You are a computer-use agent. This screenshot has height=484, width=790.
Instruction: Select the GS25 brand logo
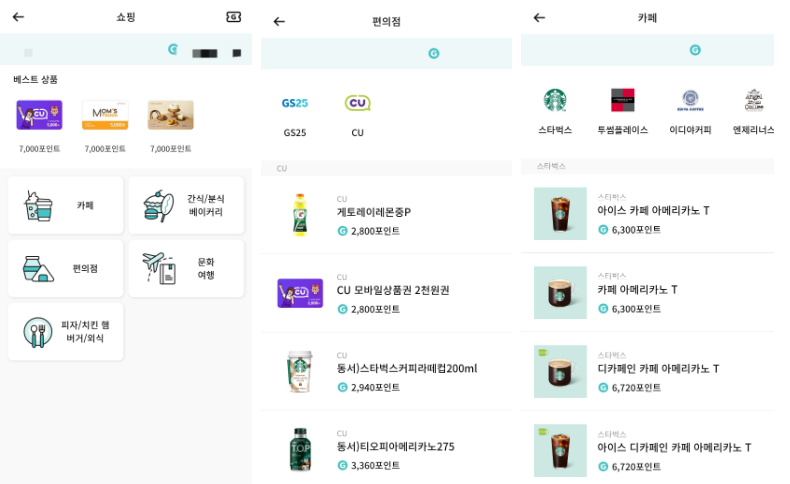pyautogui.click(x=295, y=103)
